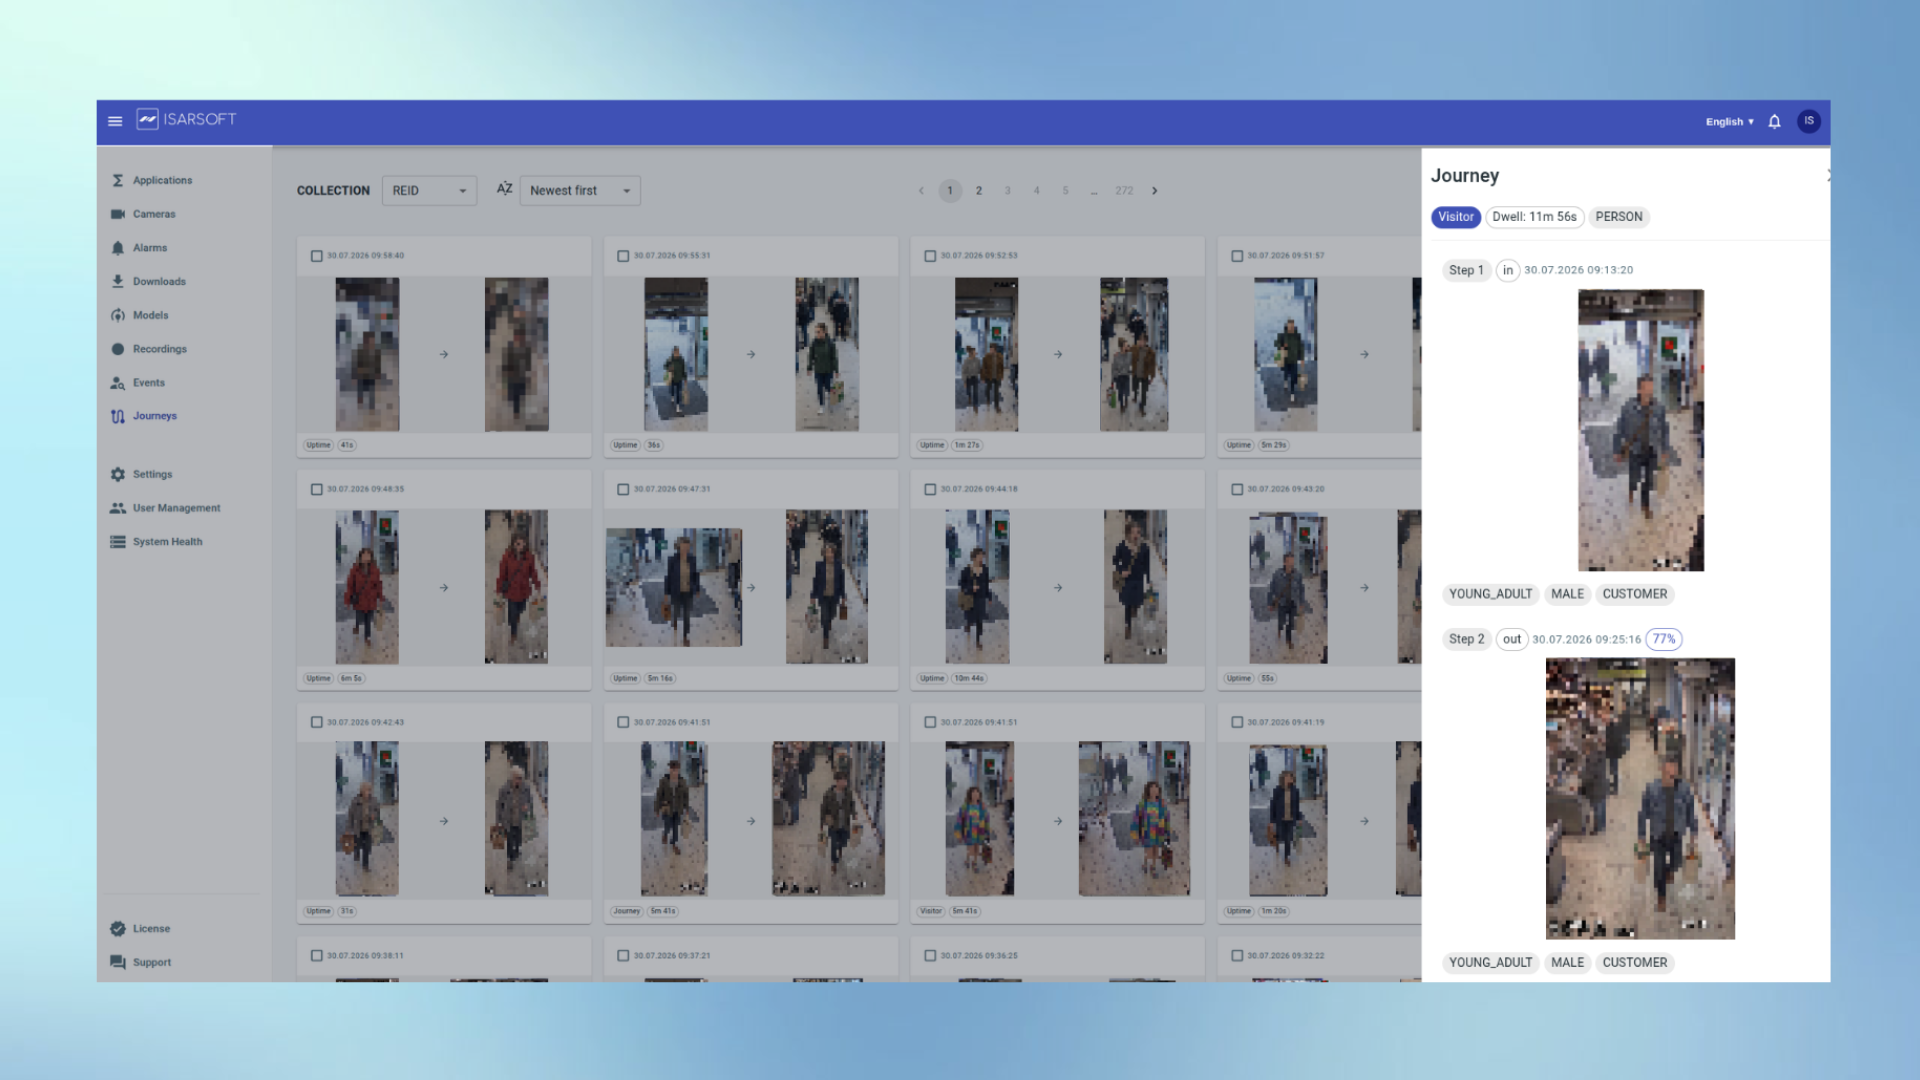Click the Alarms bell icon in sidebar
This screenshot has width=1920, height=1080.
coord(118,248)
